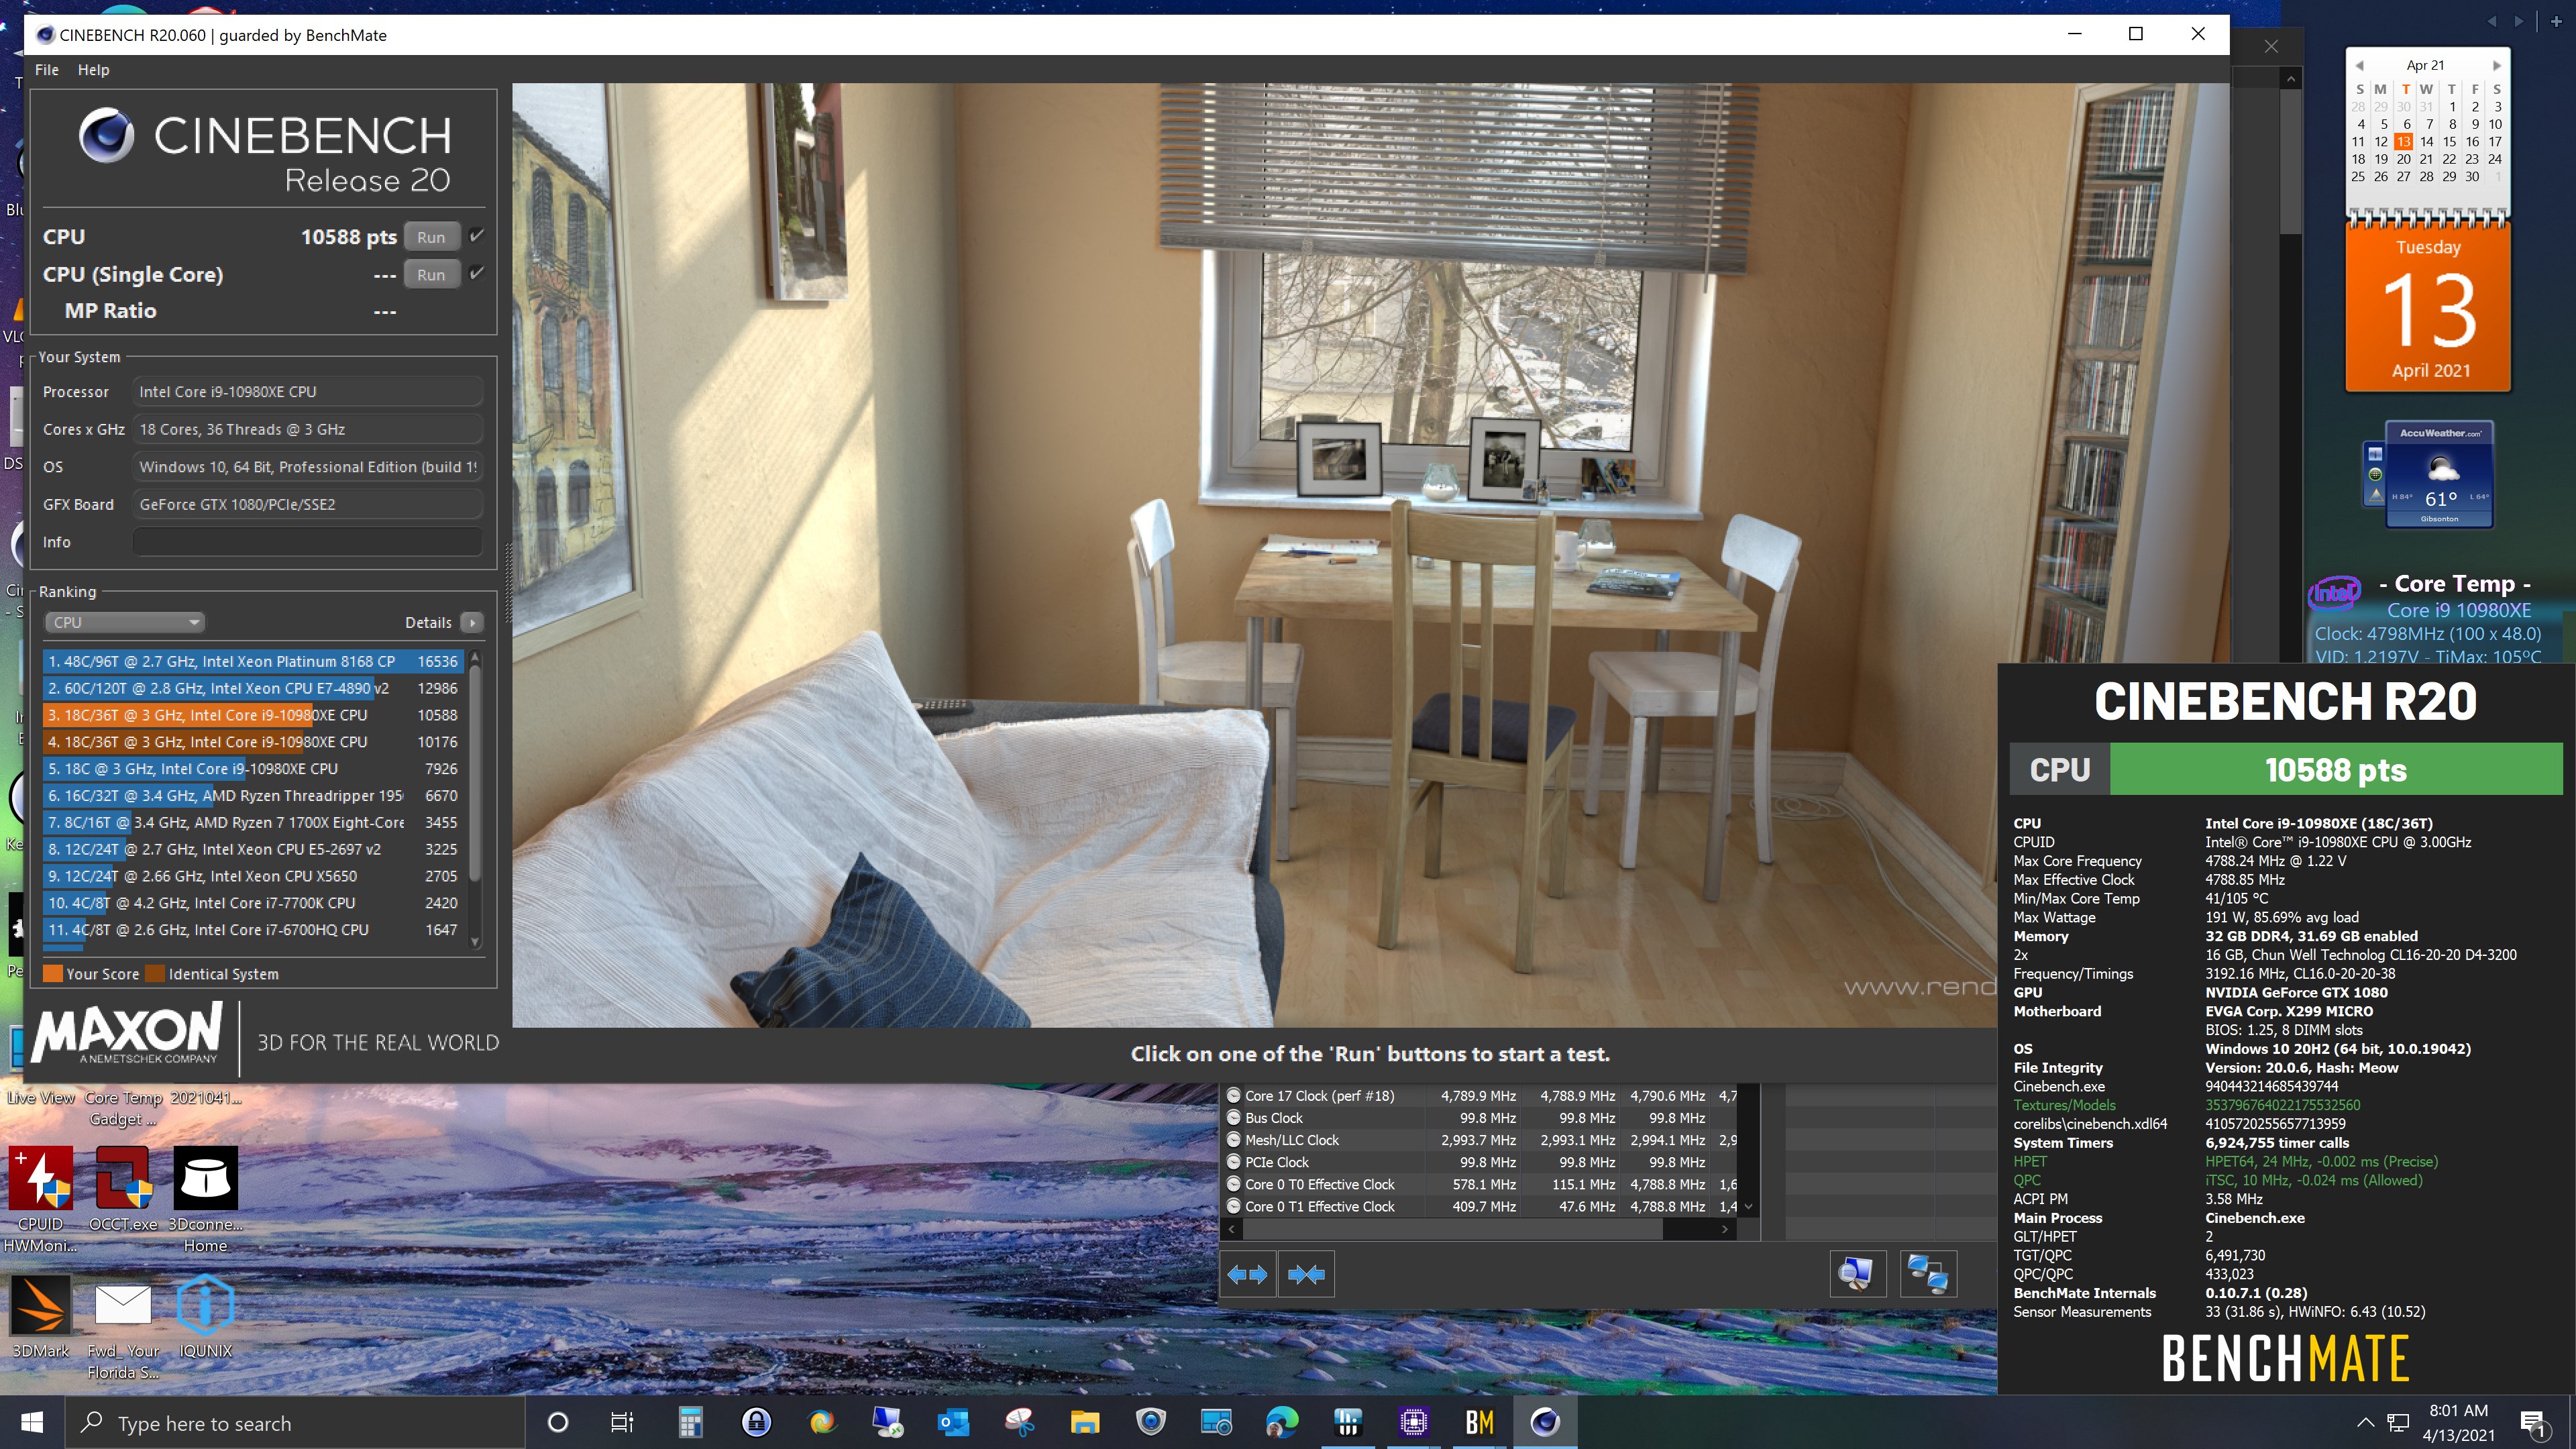Click scroll-down arrow of ranking list

[x=475, y=942]
